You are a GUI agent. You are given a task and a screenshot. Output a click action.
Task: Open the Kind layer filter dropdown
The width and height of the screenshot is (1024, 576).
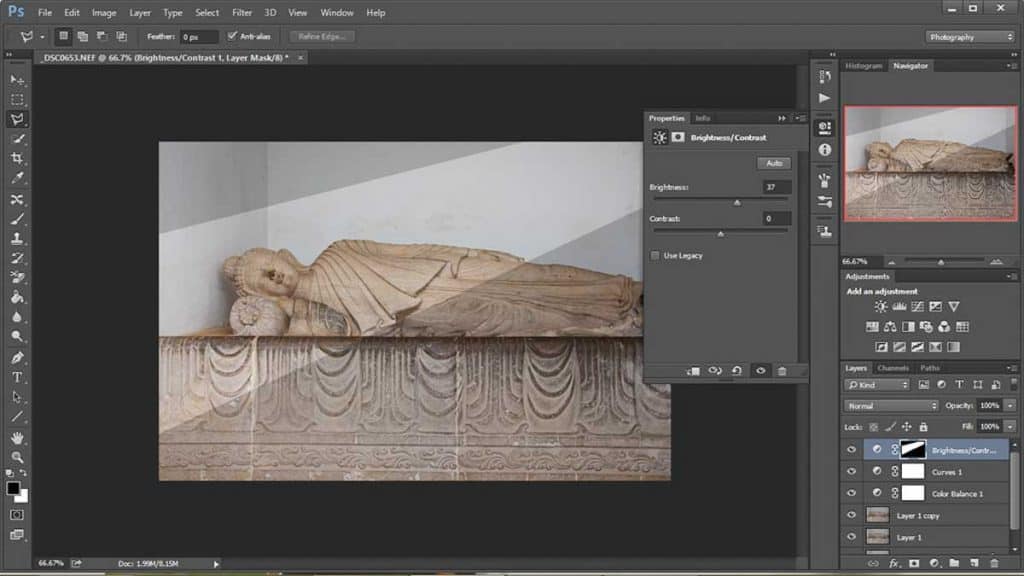tap(876, 385)
